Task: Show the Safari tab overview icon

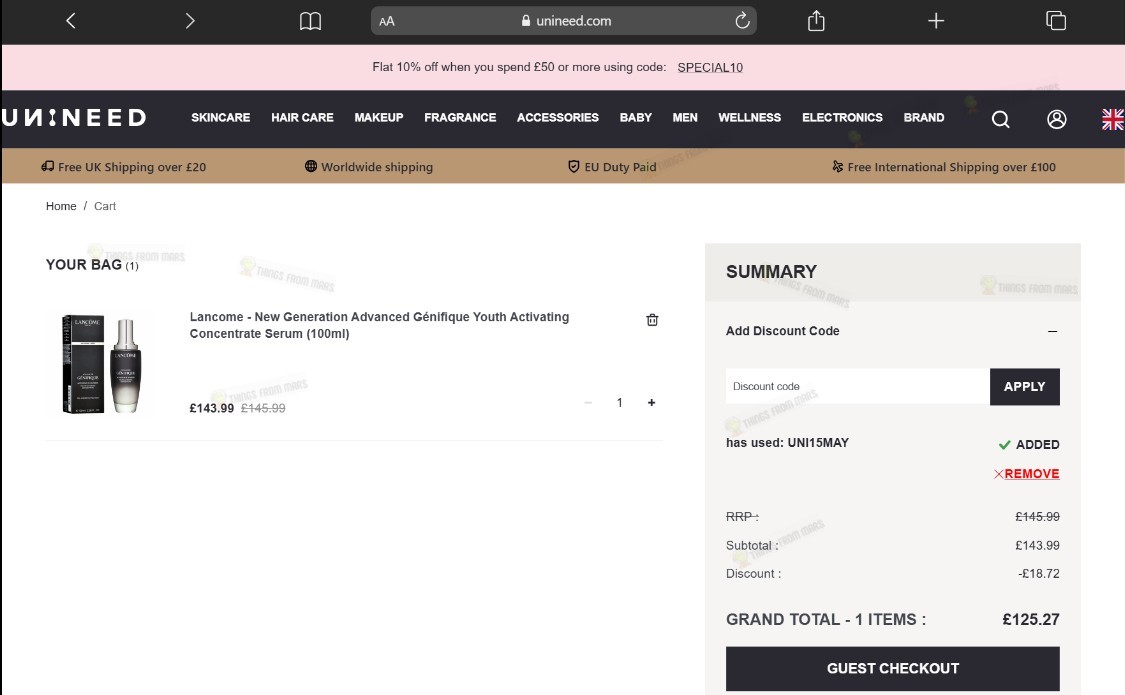Action: [1055, 21]
